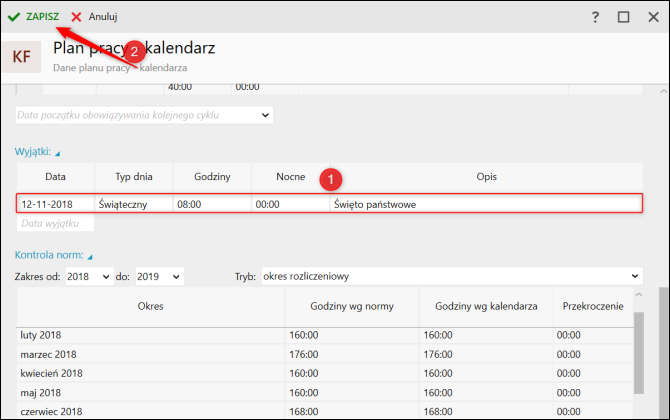Image resolution: width=670 pixels, height=420 pixels.
Task: Collapse the Kontrola norm section
Action: pos(53,255)
